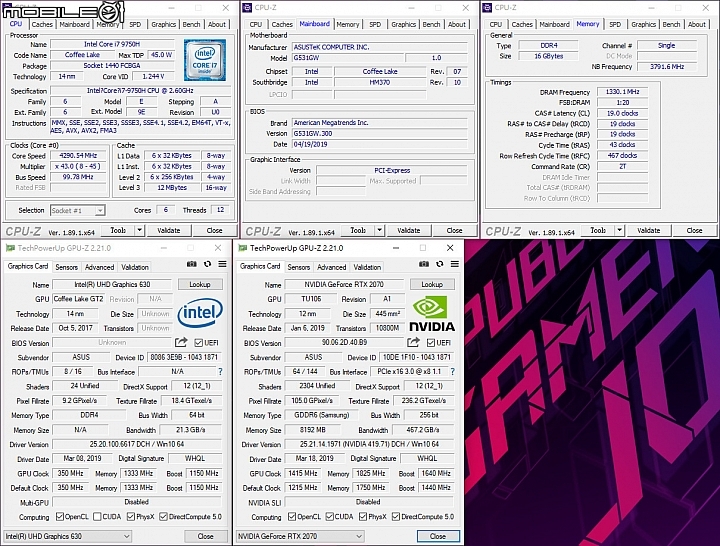Toggle CUDA checkbox in NVIDIA GPU-Z
The image size is (720, 546).
point(329,517)
